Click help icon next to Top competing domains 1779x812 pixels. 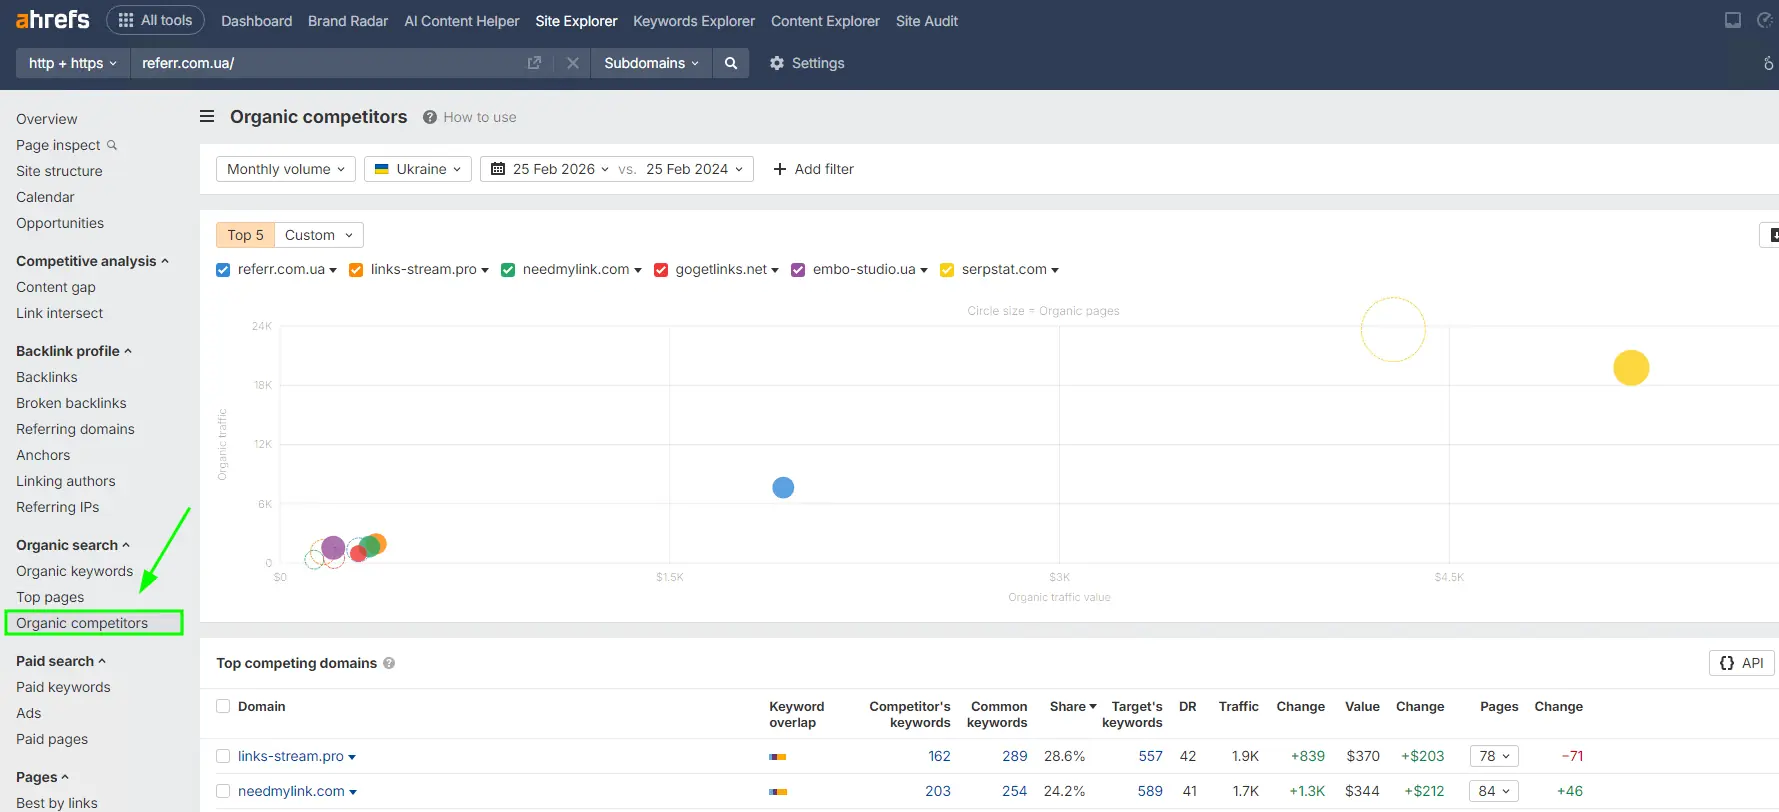[x=389, y=663]
